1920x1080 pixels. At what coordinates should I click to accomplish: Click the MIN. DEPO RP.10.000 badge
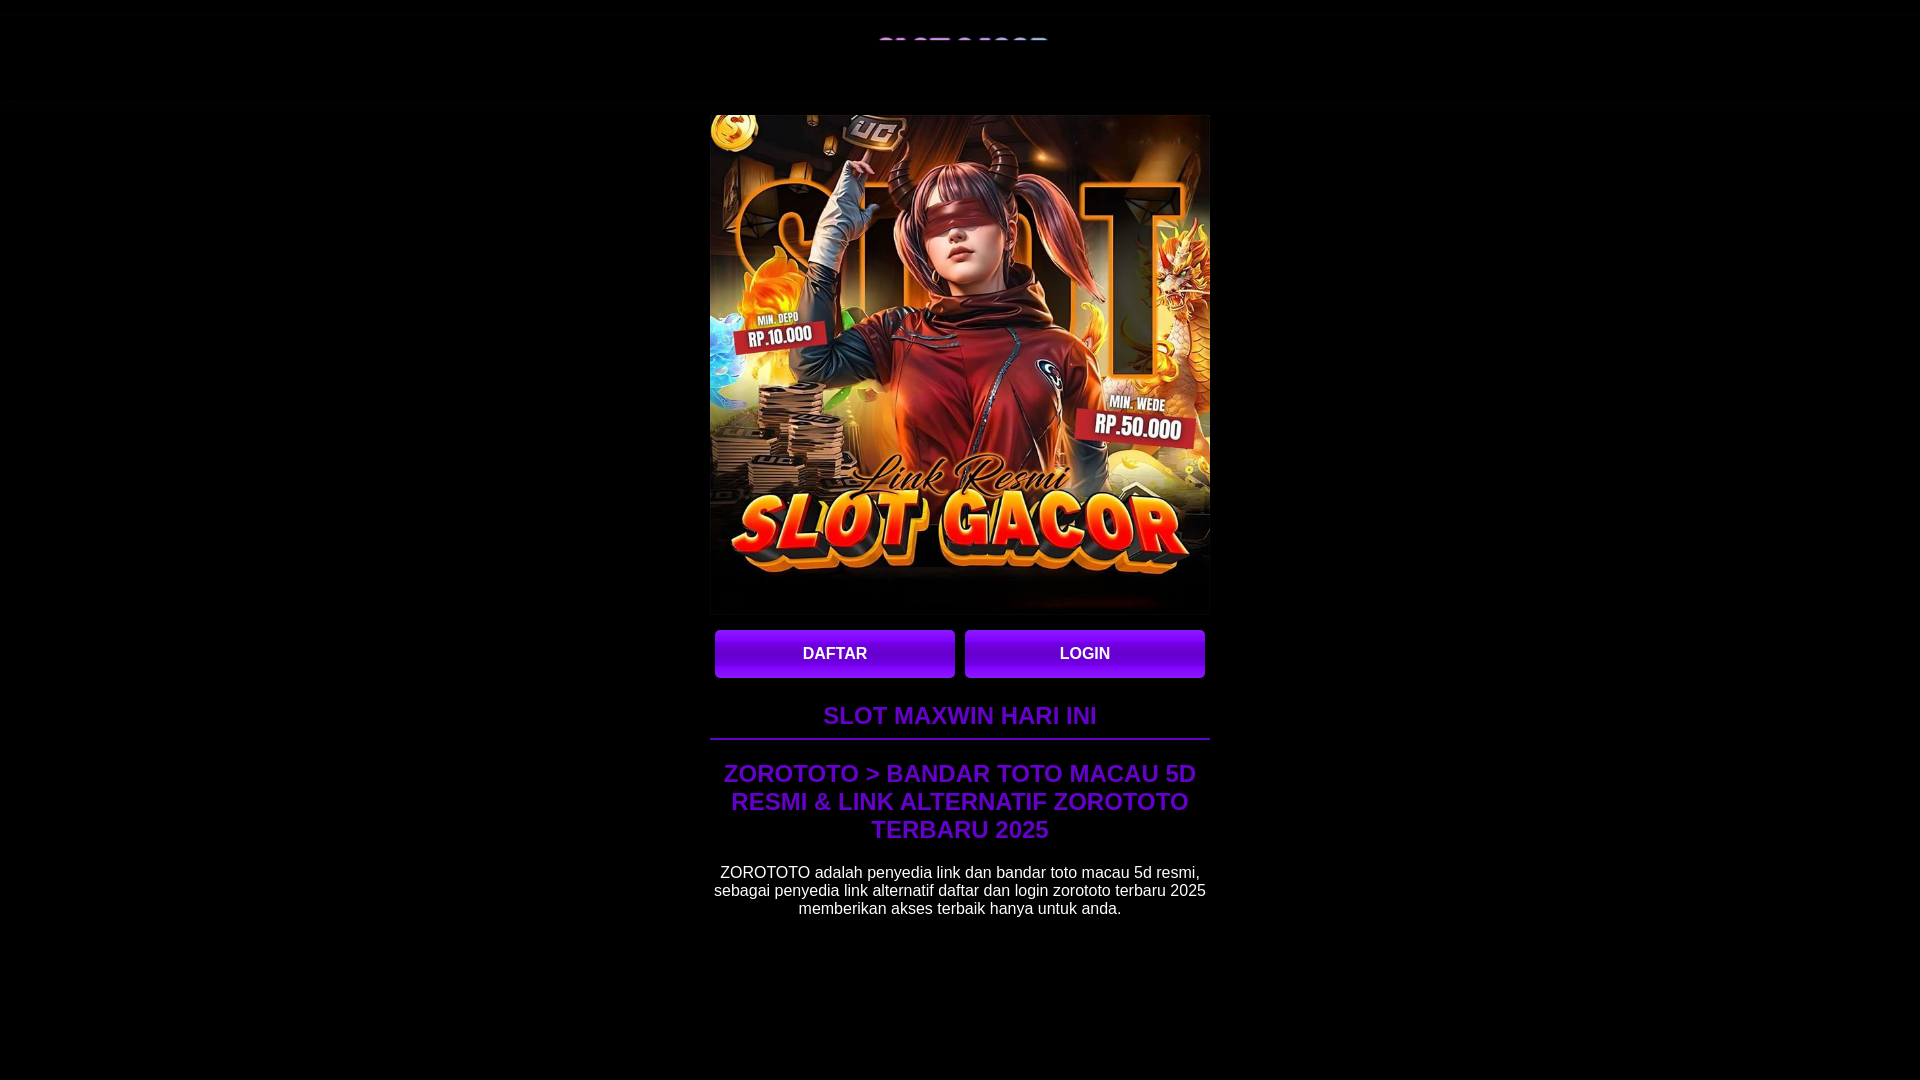780,331
